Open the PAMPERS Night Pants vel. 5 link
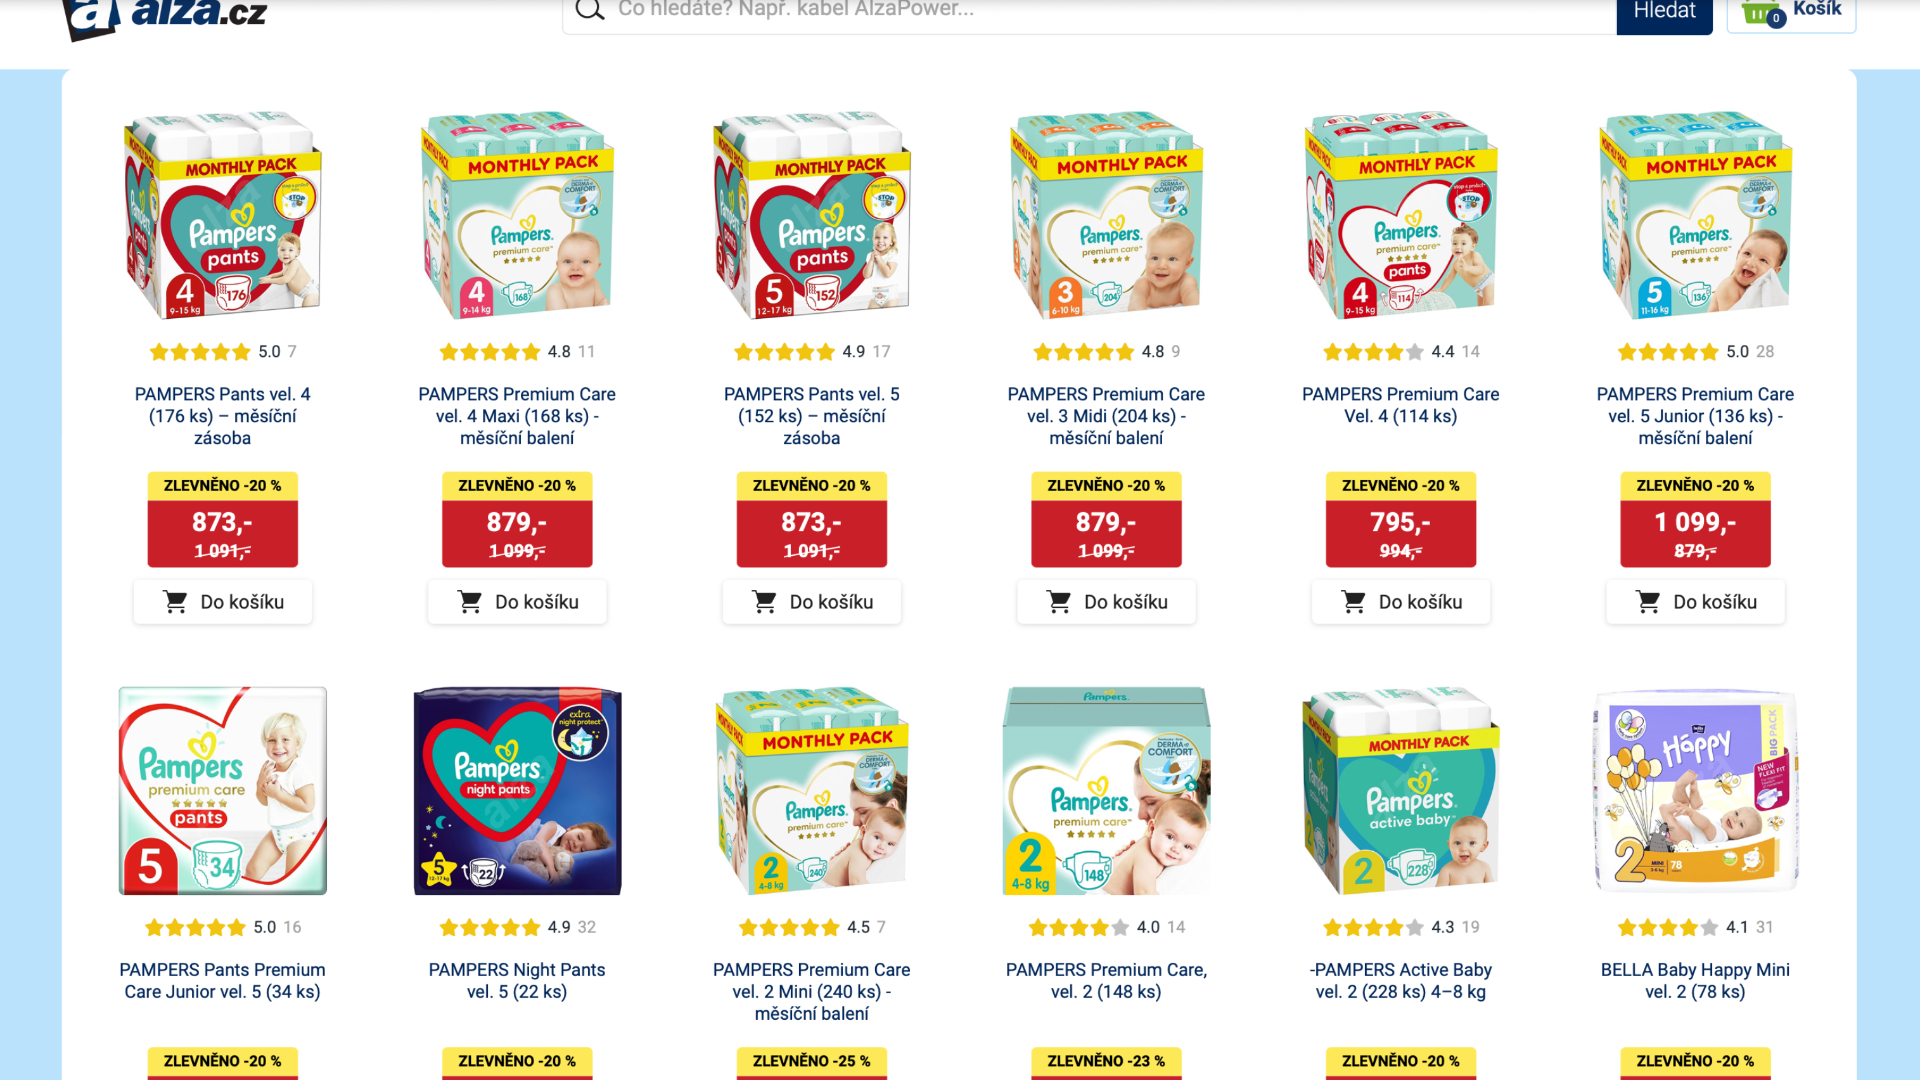This screenshot has height=1080, width=1920. (x=517, y=981)
